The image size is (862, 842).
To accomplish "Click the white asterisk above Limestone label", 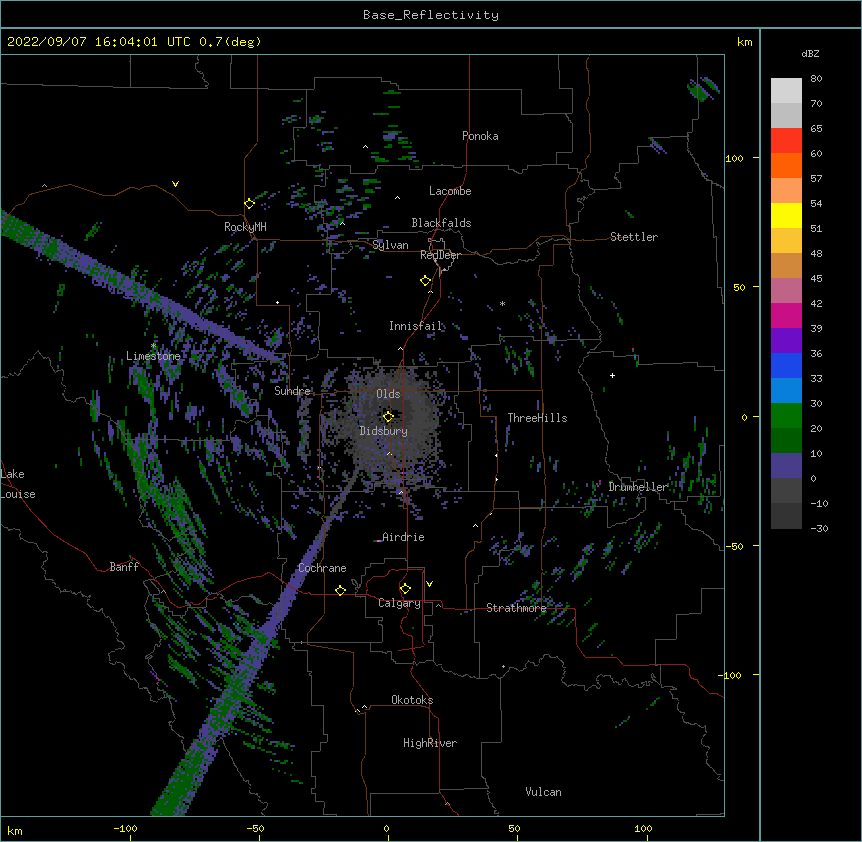I will 153,346.
